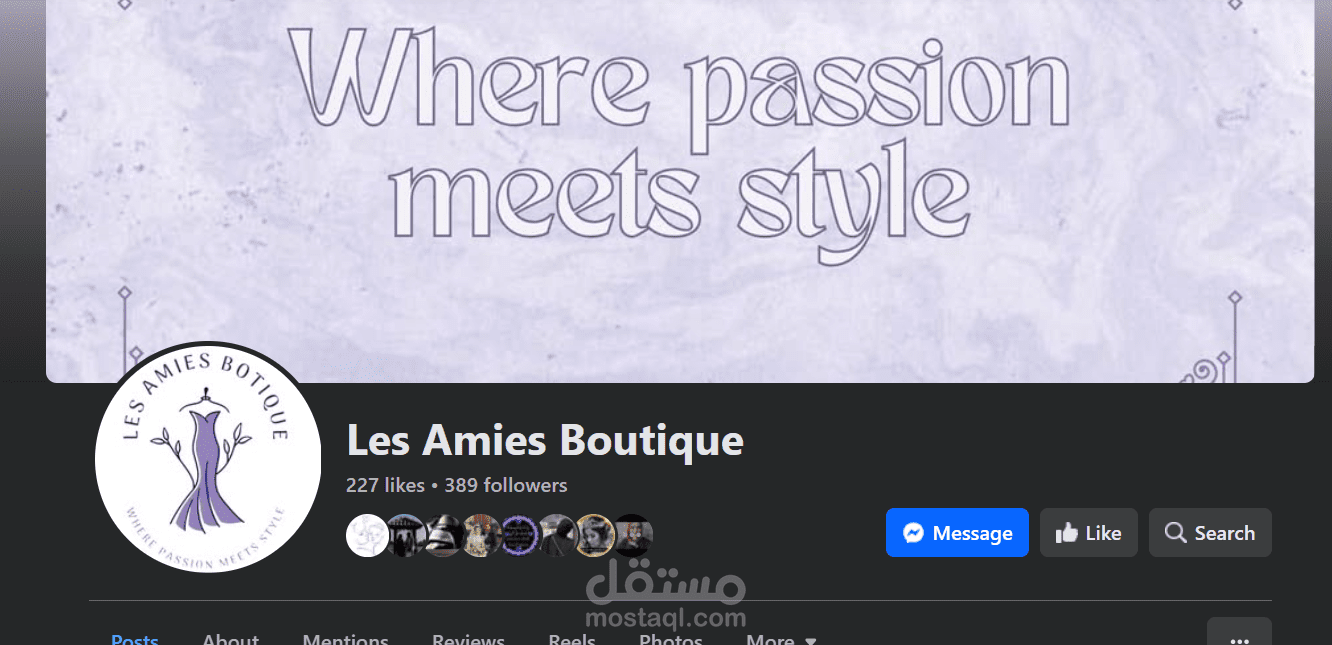The width and height of the screenshot is (1332, 645).
Task: Select the Posts tab
Action: tap(134, 639)
